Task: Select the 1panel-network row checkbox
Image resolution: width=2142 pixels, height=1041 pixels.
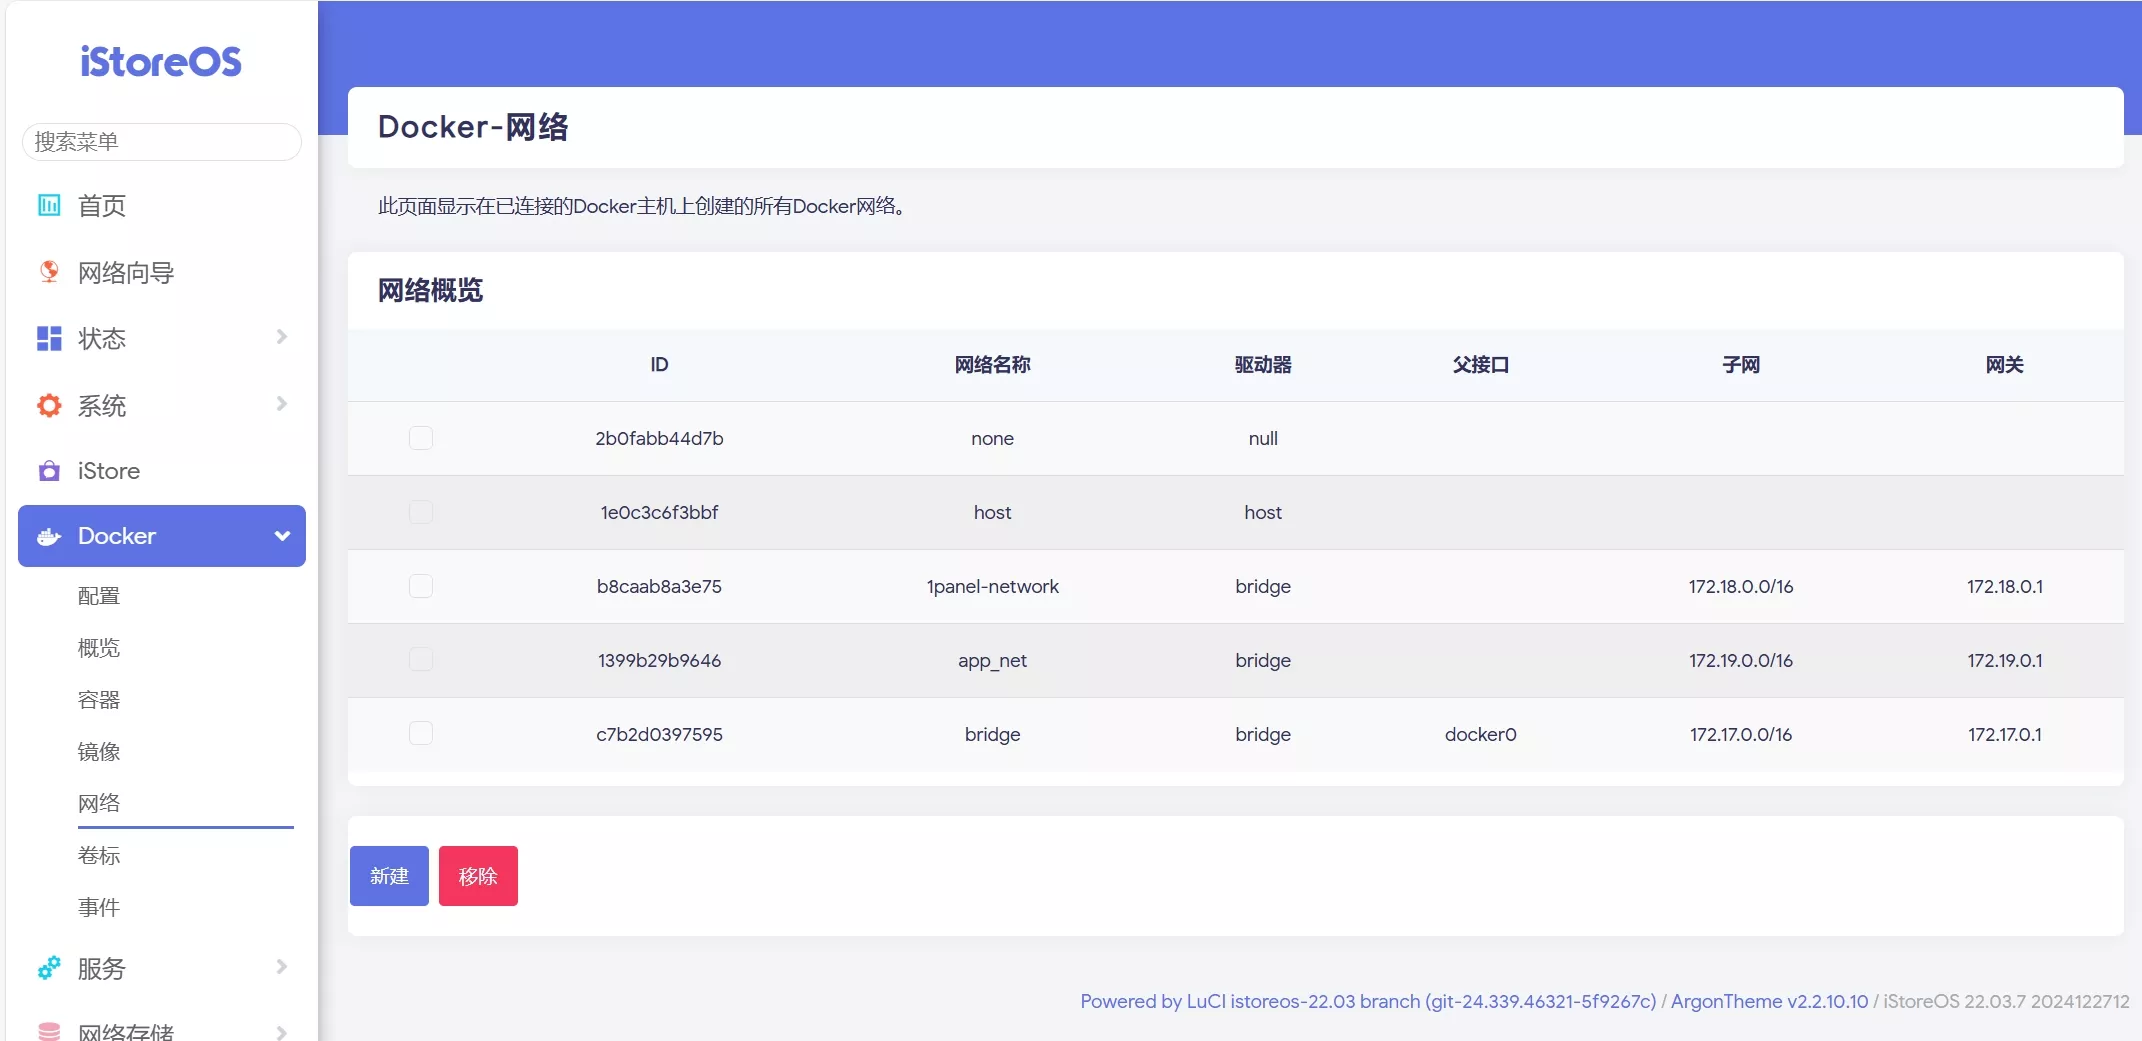Action: point(421,586)
